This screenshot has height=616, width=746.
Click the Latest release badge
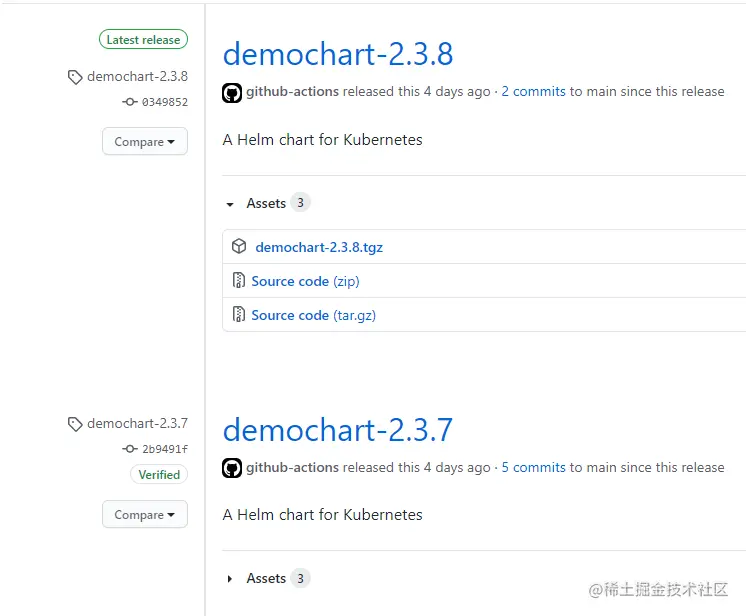point(143,39)
